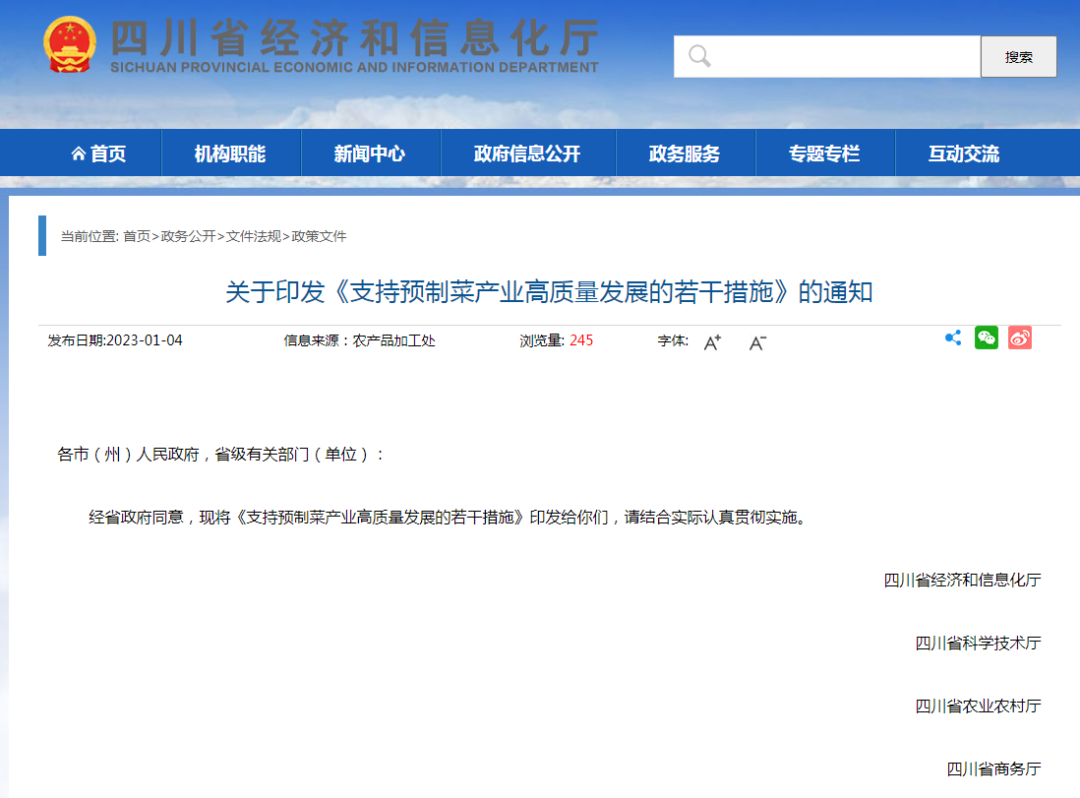Open the 互动交流 menu
This screenshot has width=1080, height=798.
point(962,152)
